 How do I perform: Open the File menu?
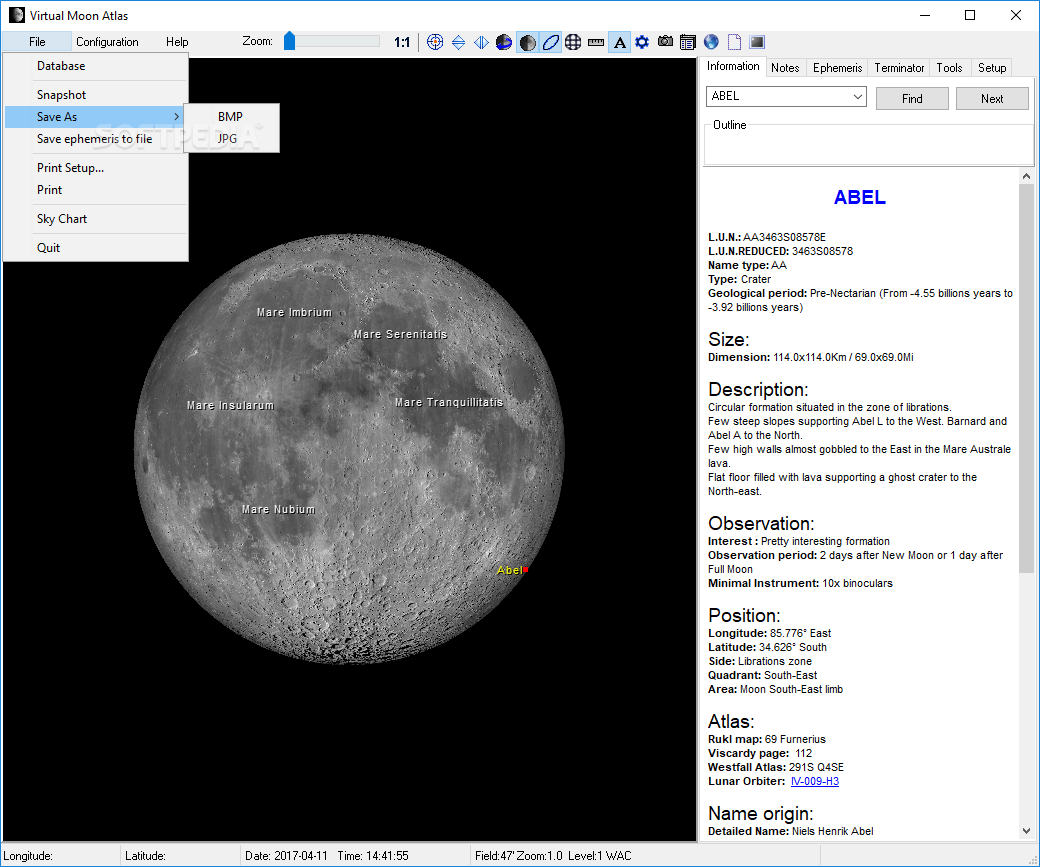pyautogui.click(x=37, y=42)
